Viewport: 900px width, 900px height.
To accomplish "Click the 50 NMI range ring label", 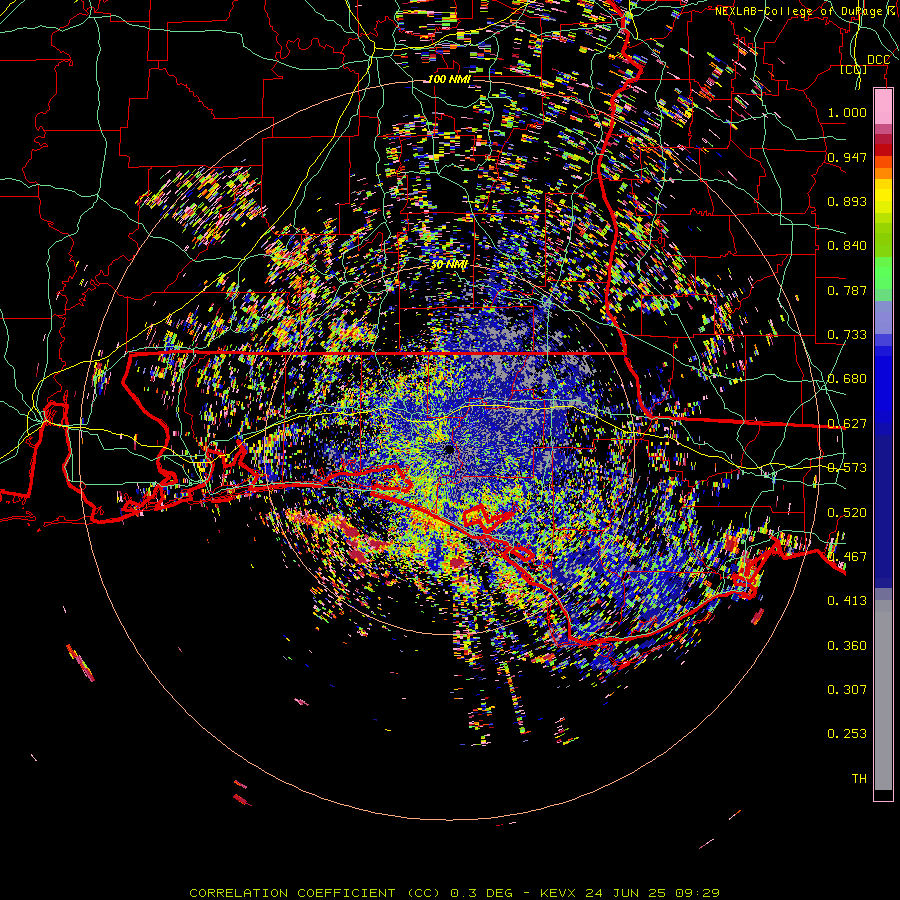I will 449,265.
